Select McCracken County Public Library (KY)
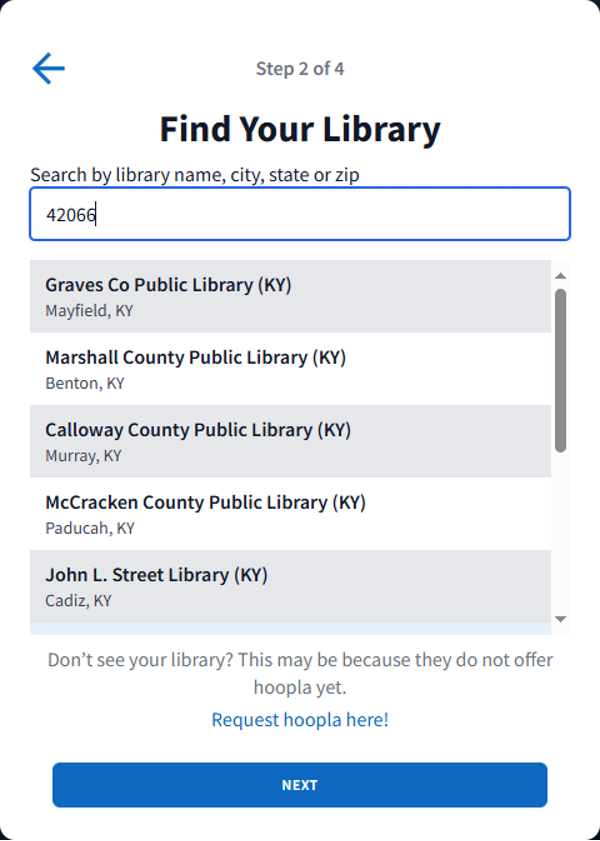 [290, 514]
